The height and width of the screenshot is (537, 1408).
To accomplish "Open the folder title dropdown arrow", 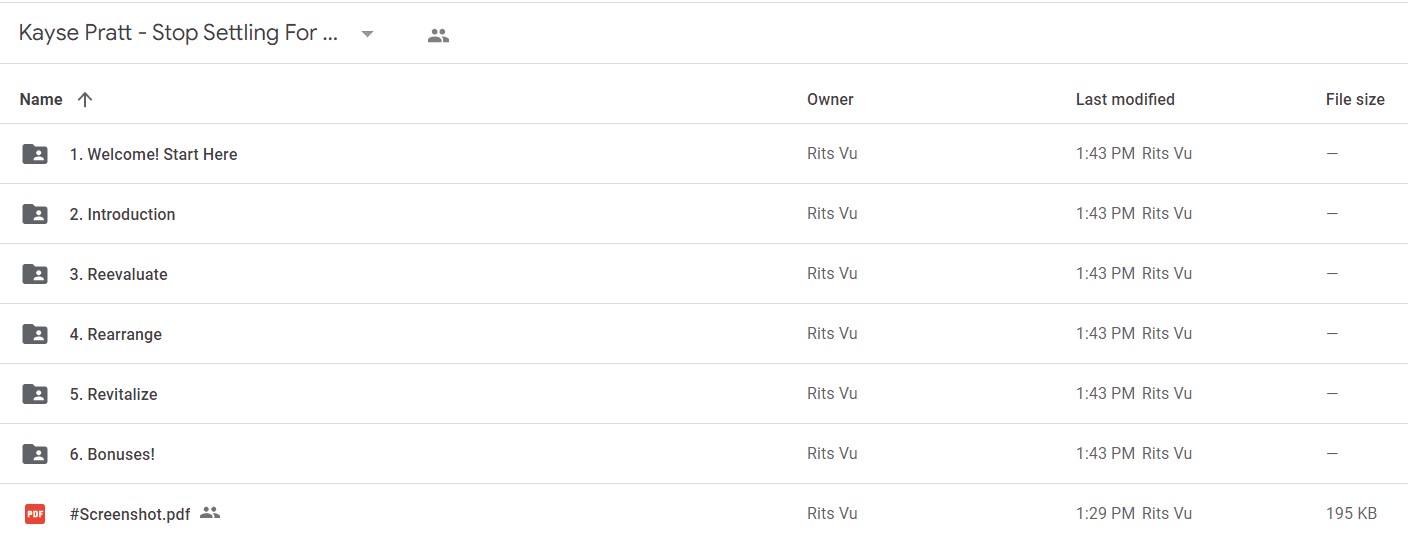I will (x=367, y=34).
